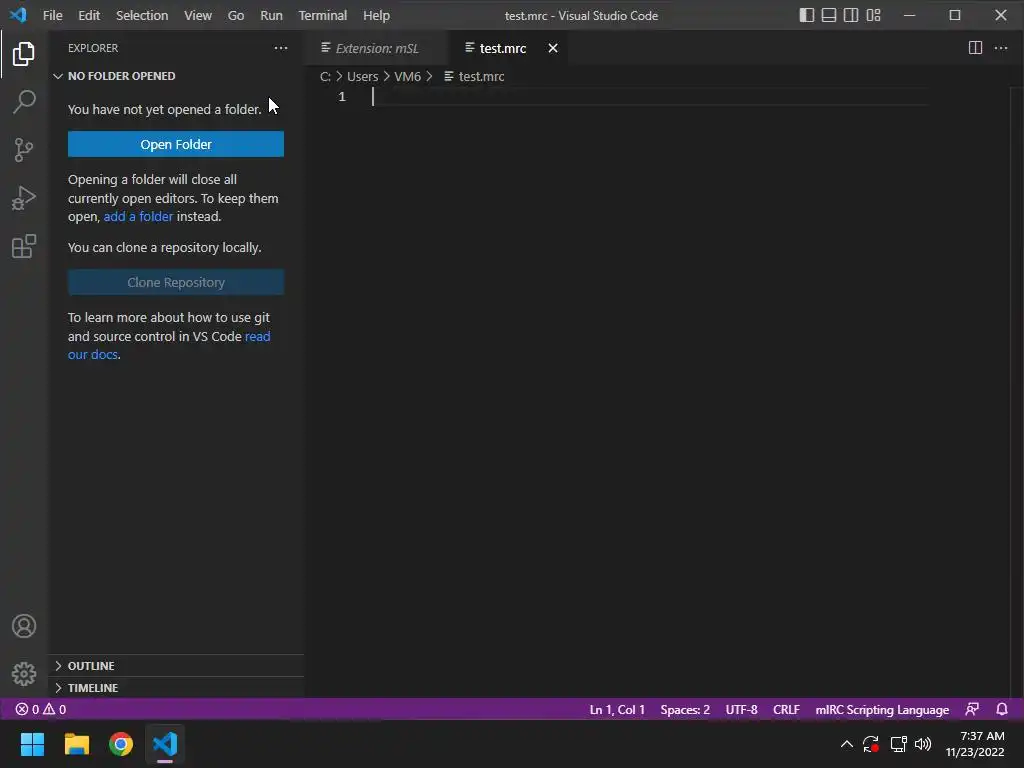Viewport: 1024px width, 768px height.
Task: Change encoding via UTF-8 status item
Action: tap(741, 709)
